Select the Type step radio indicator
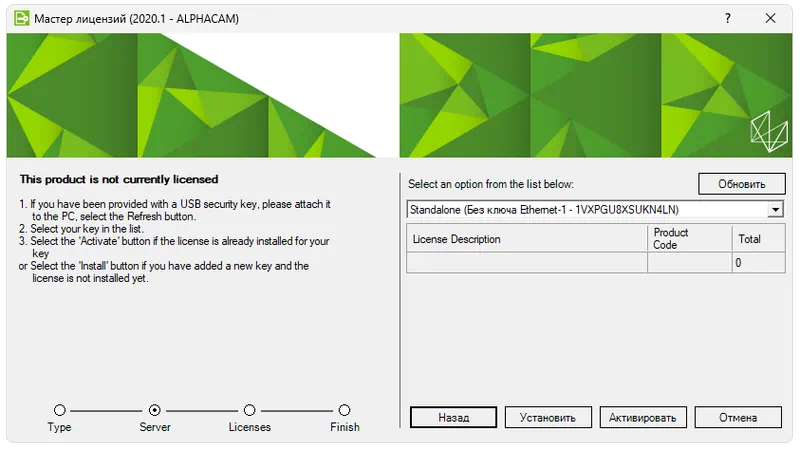The width and height of the screenshot is (800, 450). click(x=60, y=410)
